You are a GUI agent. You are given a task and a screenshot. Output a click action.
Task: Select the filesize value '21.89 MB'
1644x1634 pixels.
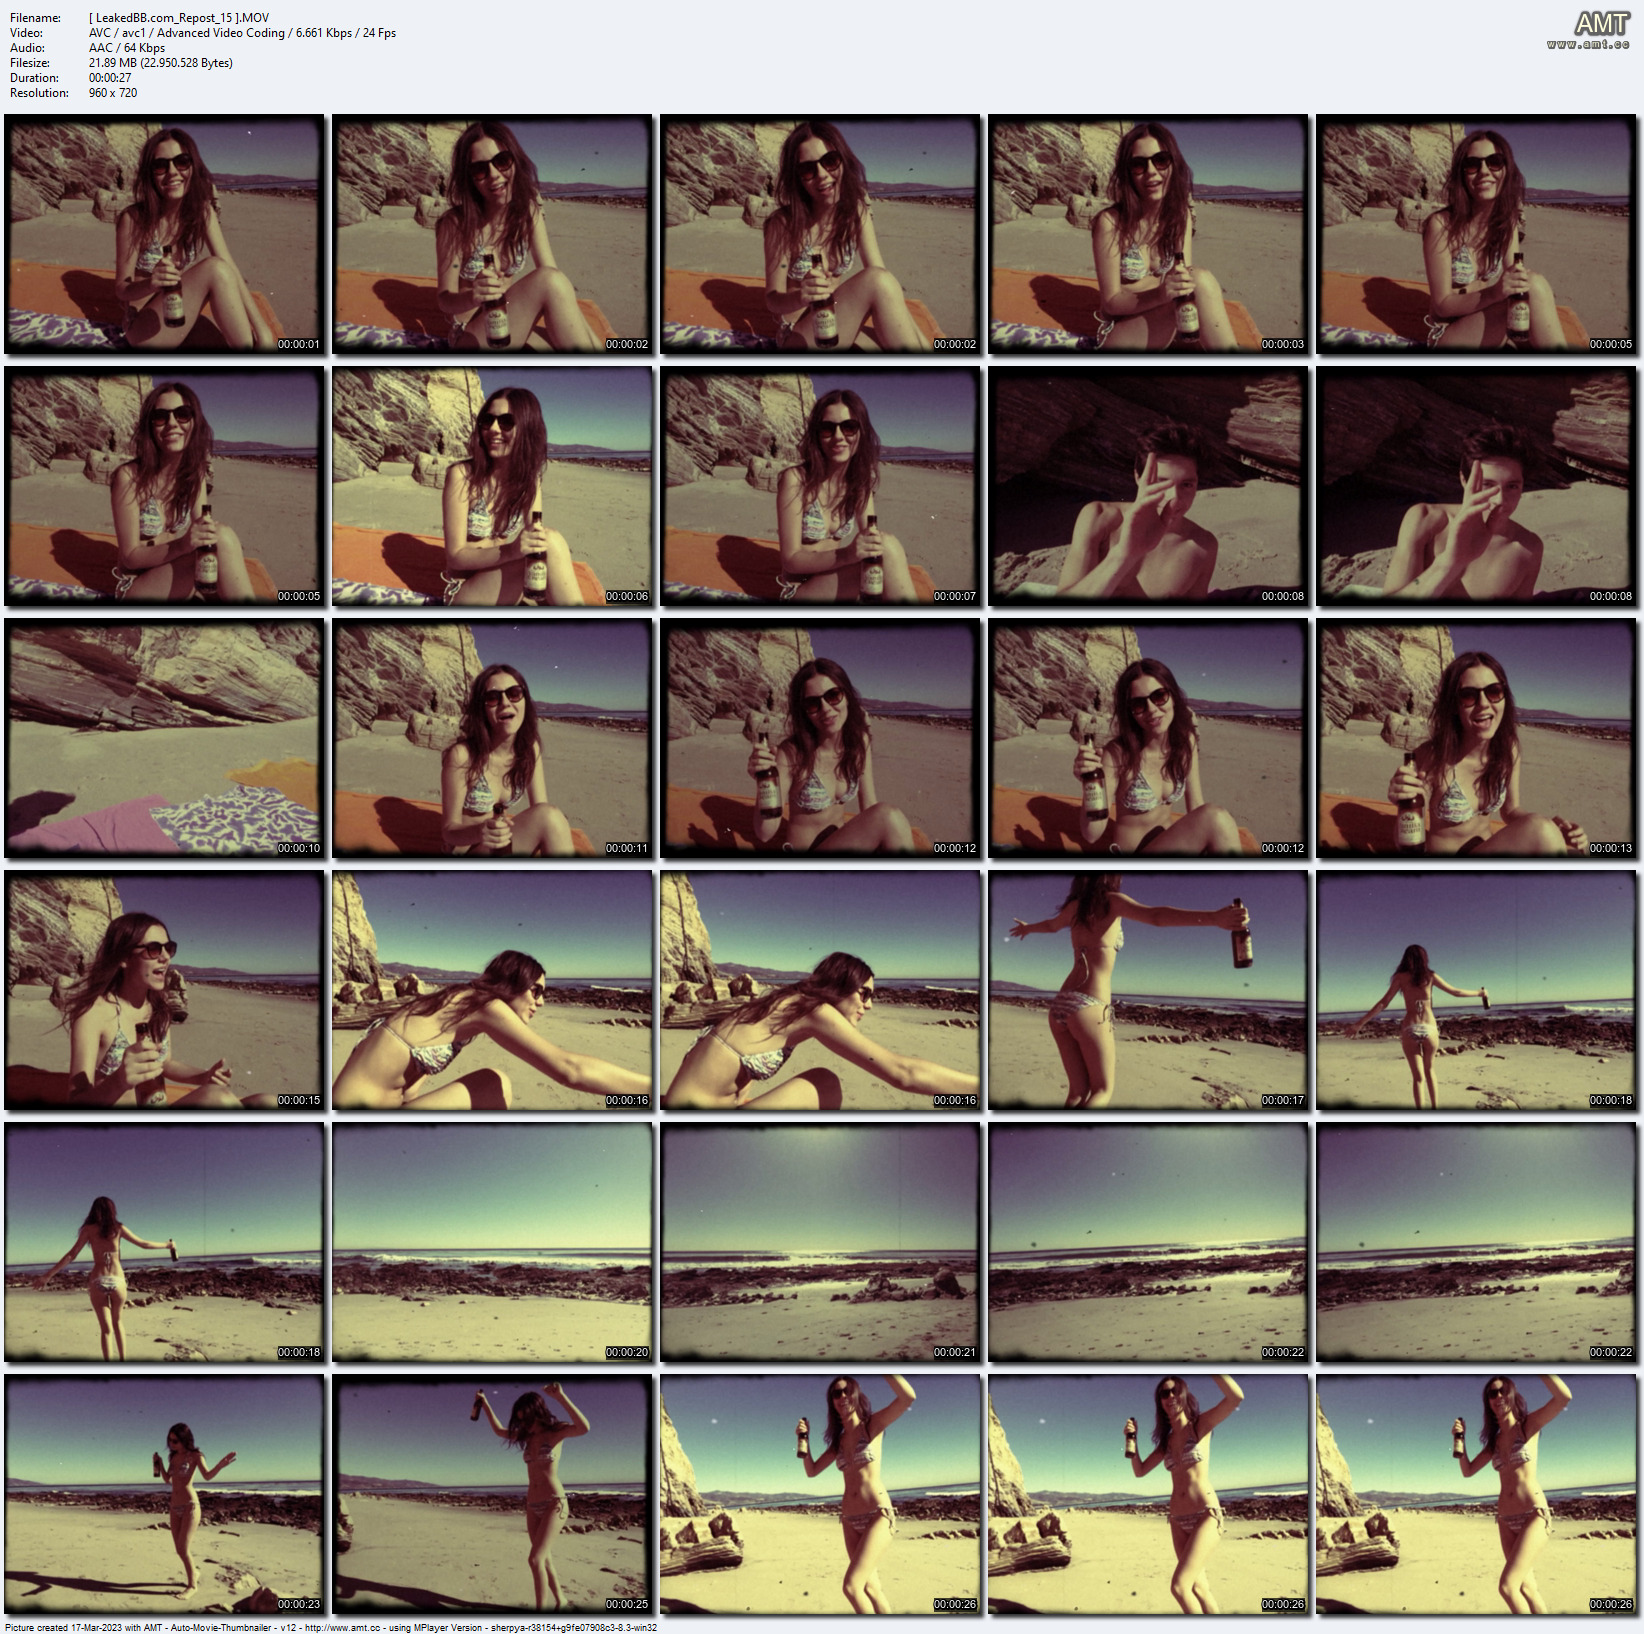tap(161, 63)
